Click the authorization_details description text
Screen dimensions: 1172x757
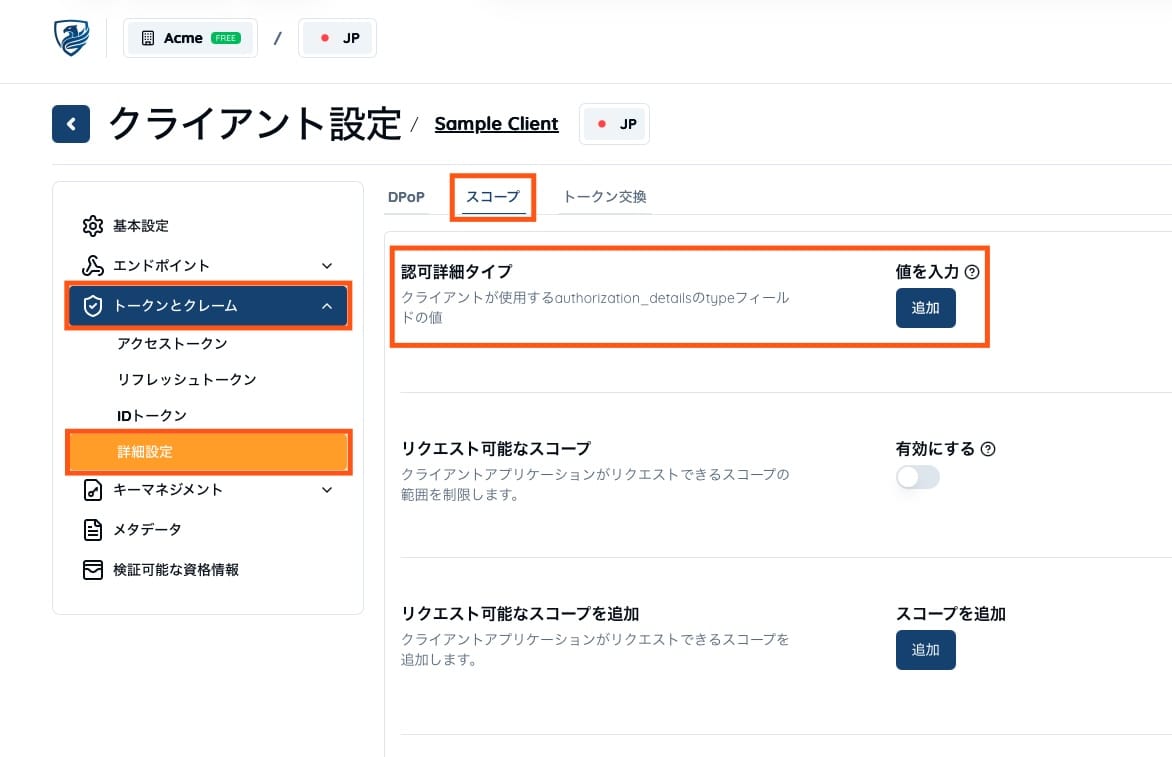(x=595, y=308)
